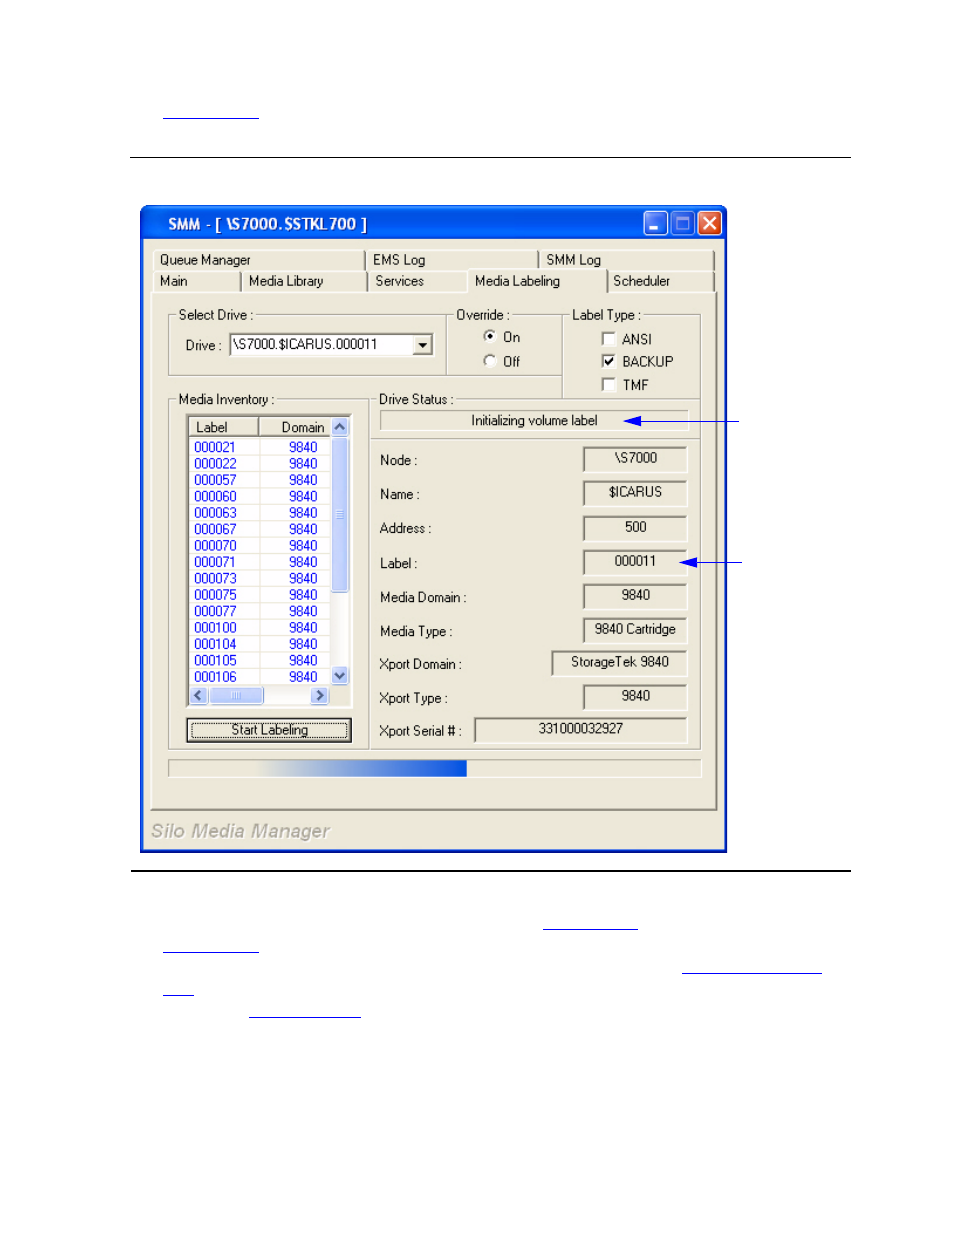Open the EMS Log tab

(x=451, y=260)
